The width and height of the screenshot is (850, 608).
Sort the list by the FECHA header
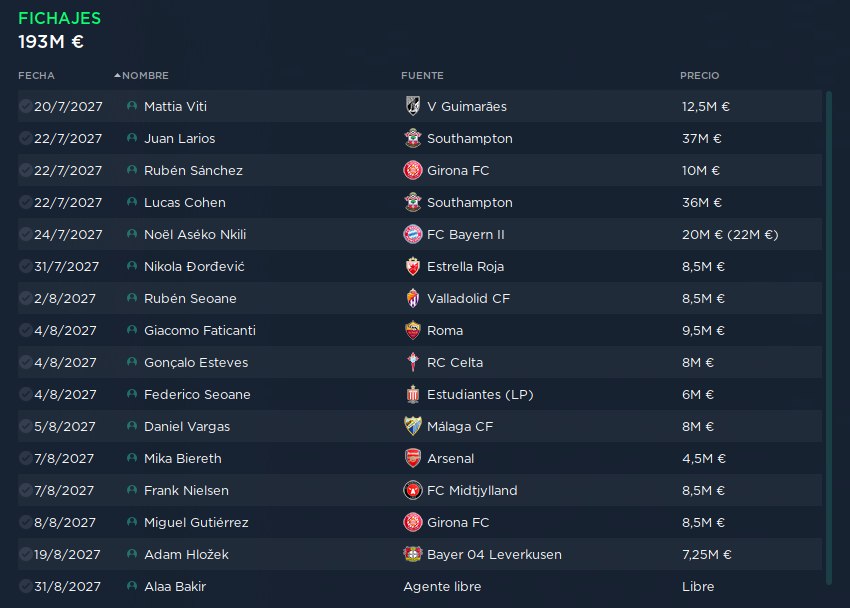tap(36, 75)
